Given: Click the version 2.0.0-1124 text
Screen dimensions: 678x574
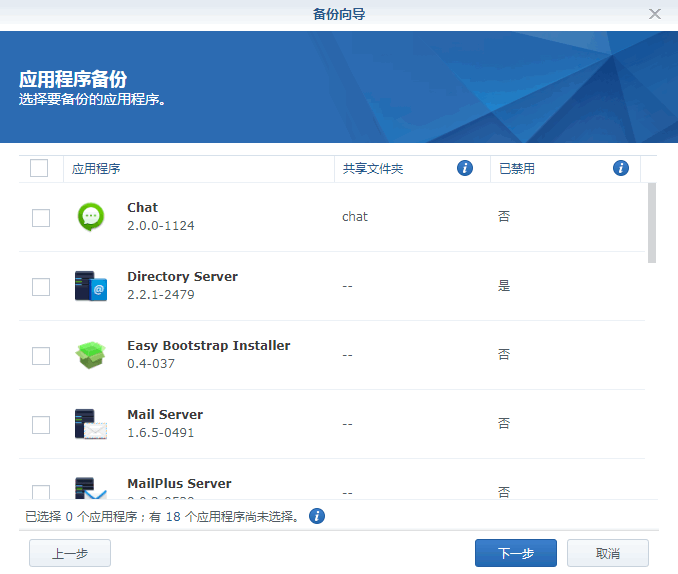Looking at the screenshot, I should coord(161,226).
